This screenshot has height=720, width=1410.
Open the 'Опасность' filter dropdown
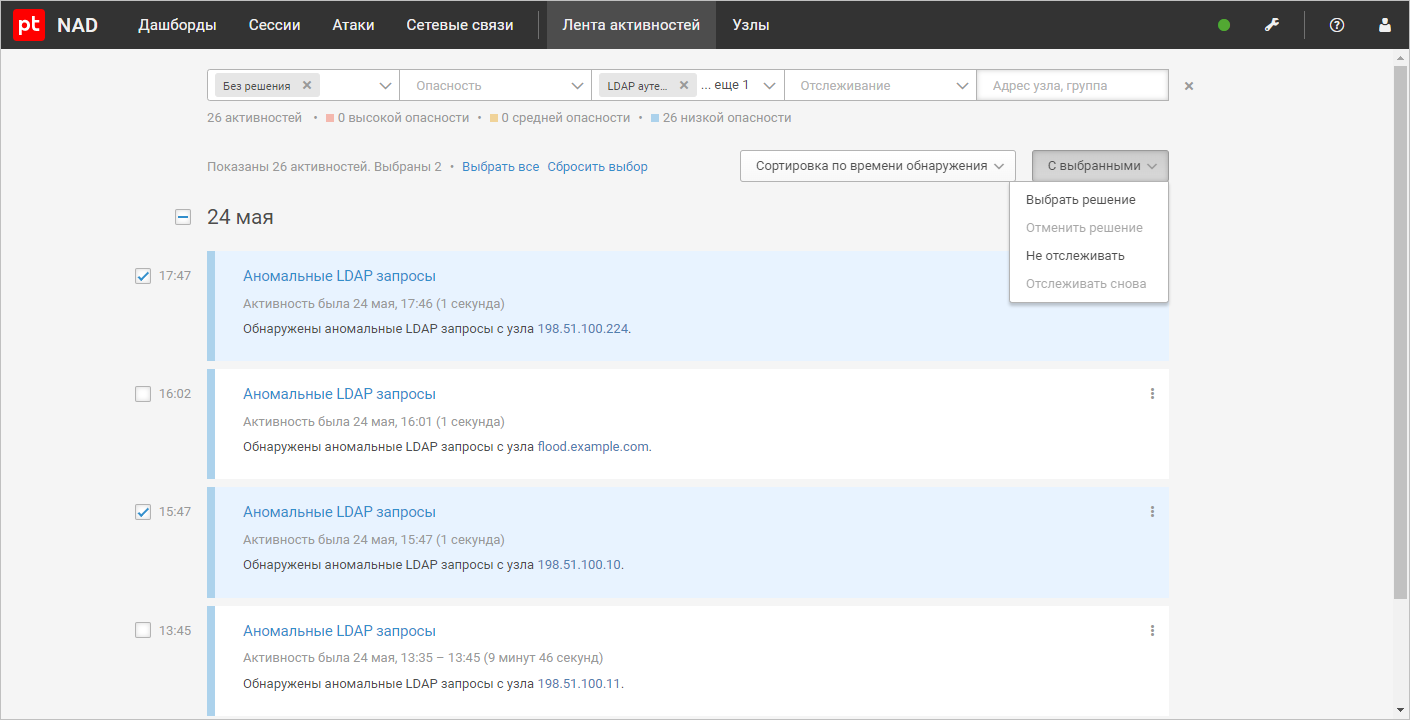pos(495,86)
